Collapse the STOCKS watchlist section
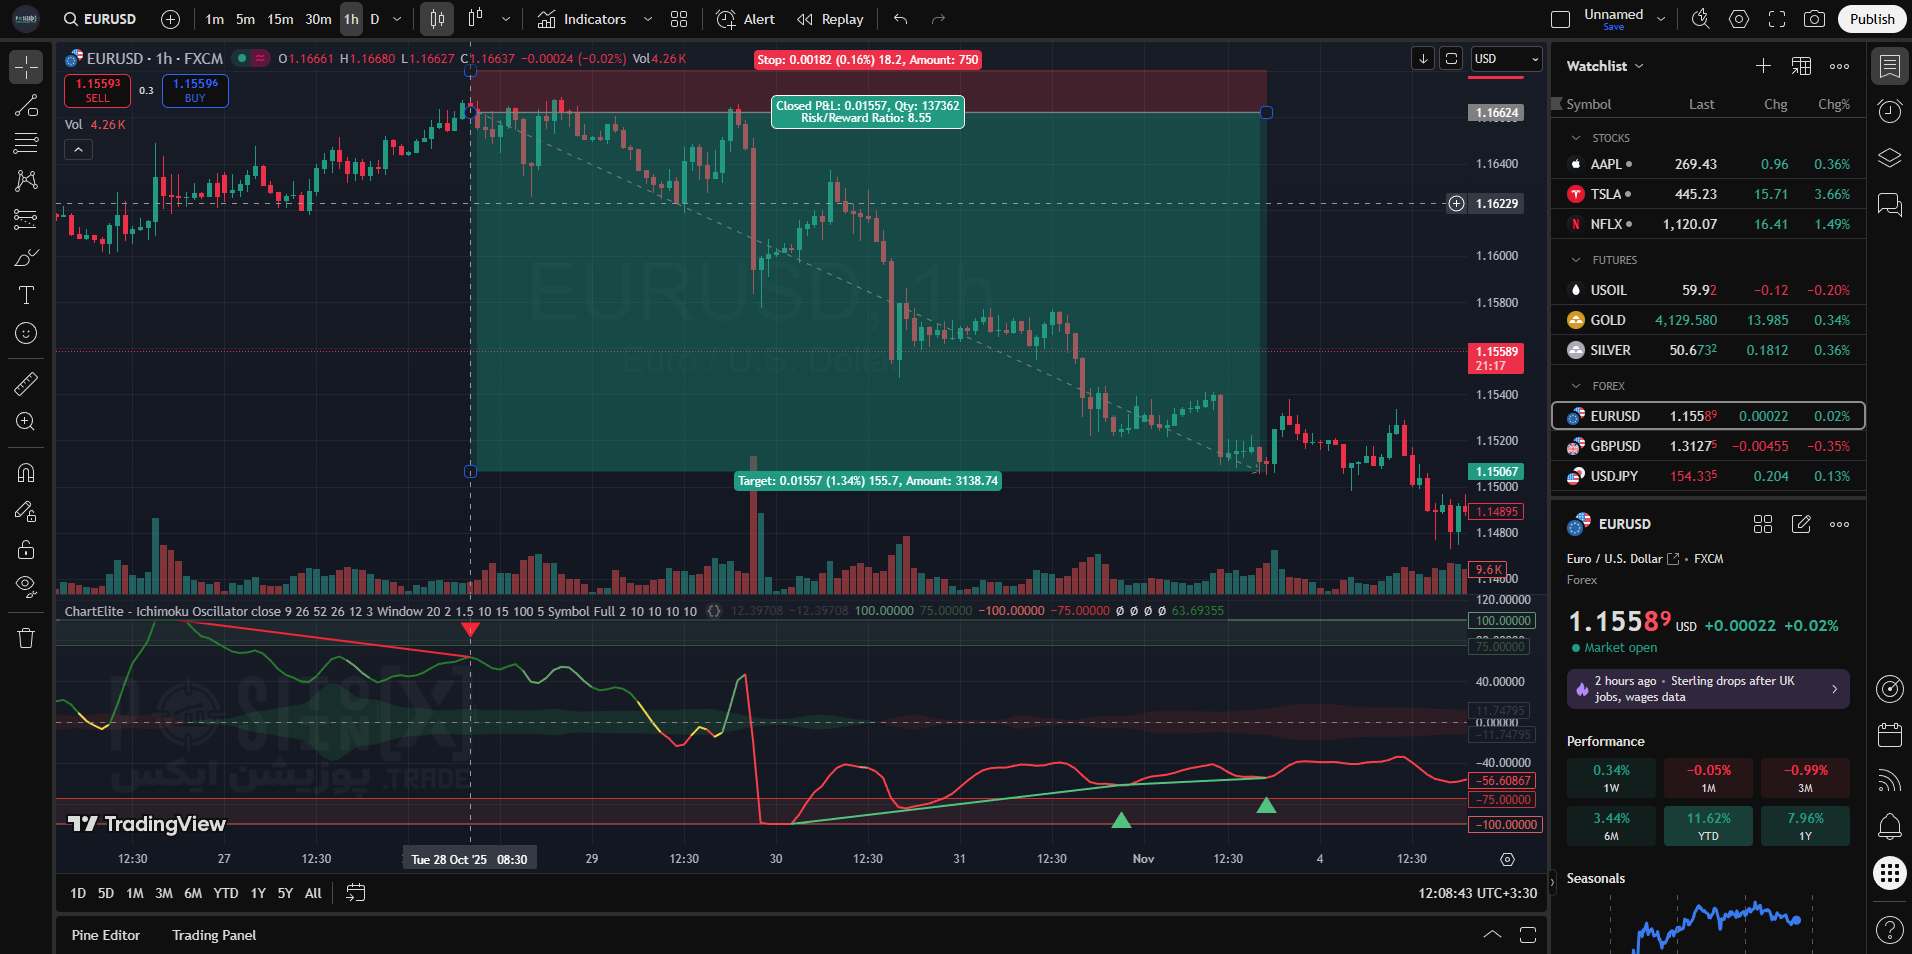This screenshot has height=954, width=1912. 1577,138
